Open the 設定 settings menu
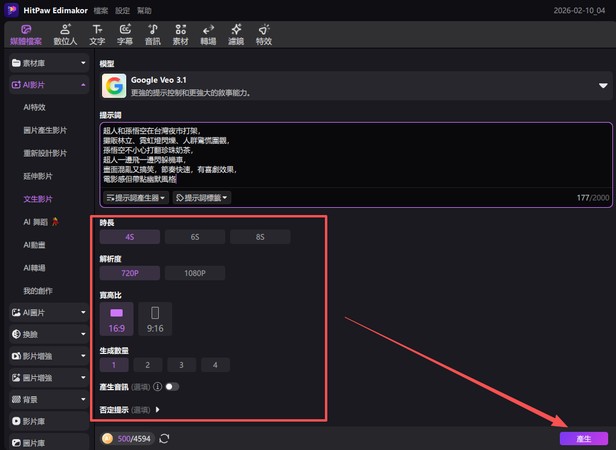This screenshot has height=450, width=616. [123, 11]
